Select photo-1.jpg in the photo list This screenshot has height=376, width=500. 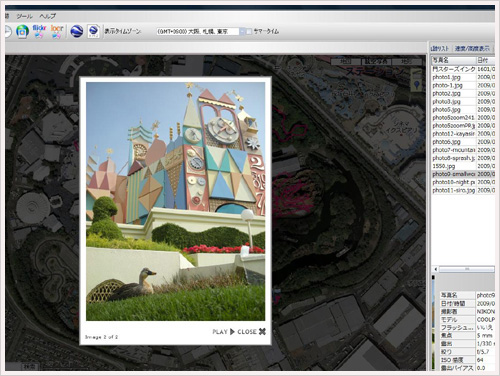pyautogui.click(x=463, y=85)
